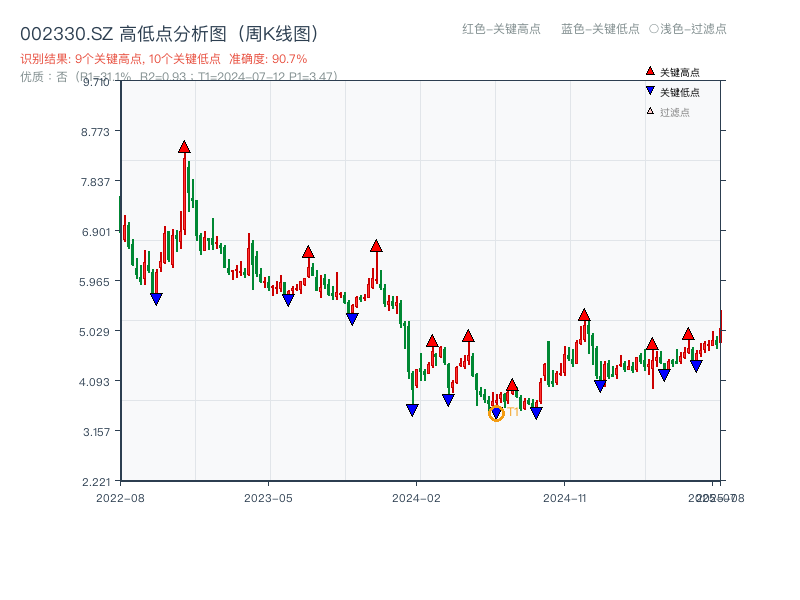The image size is (800, 600).
Task: Click the hollow circle before 浅色-过滤点
Action: 654,29
